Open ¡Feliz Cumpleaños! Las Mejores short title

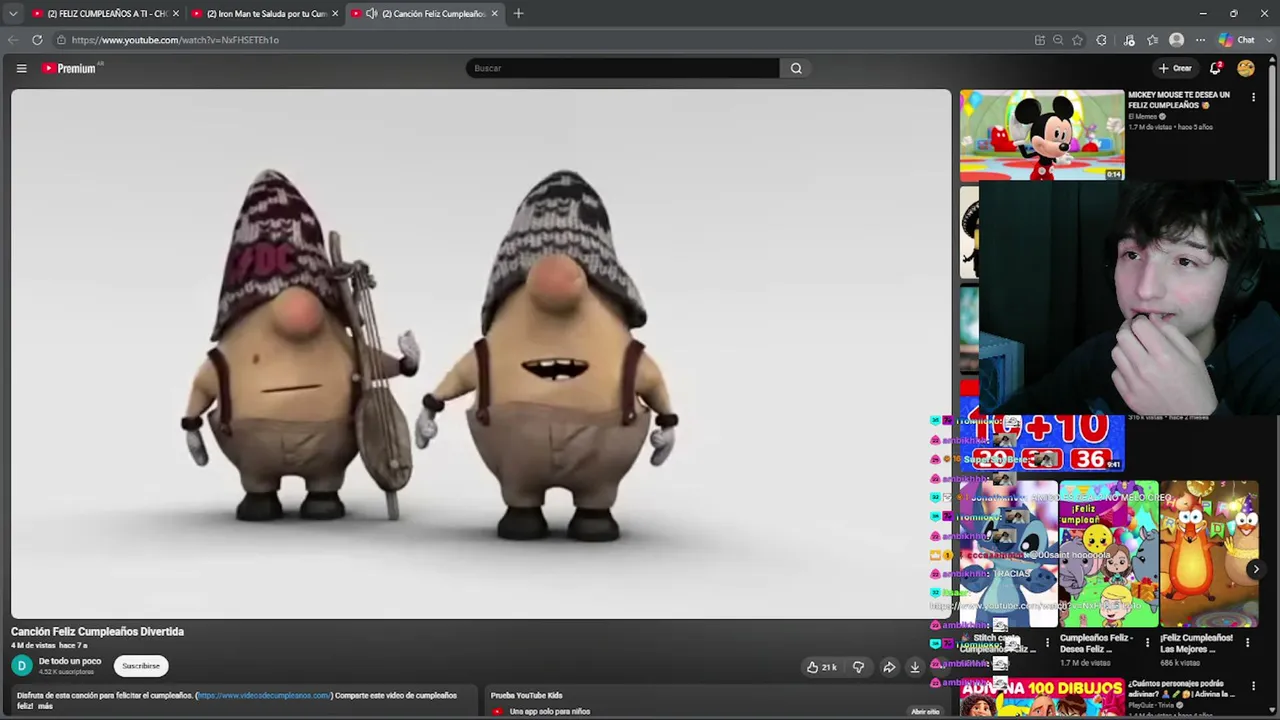[1197, 643]
